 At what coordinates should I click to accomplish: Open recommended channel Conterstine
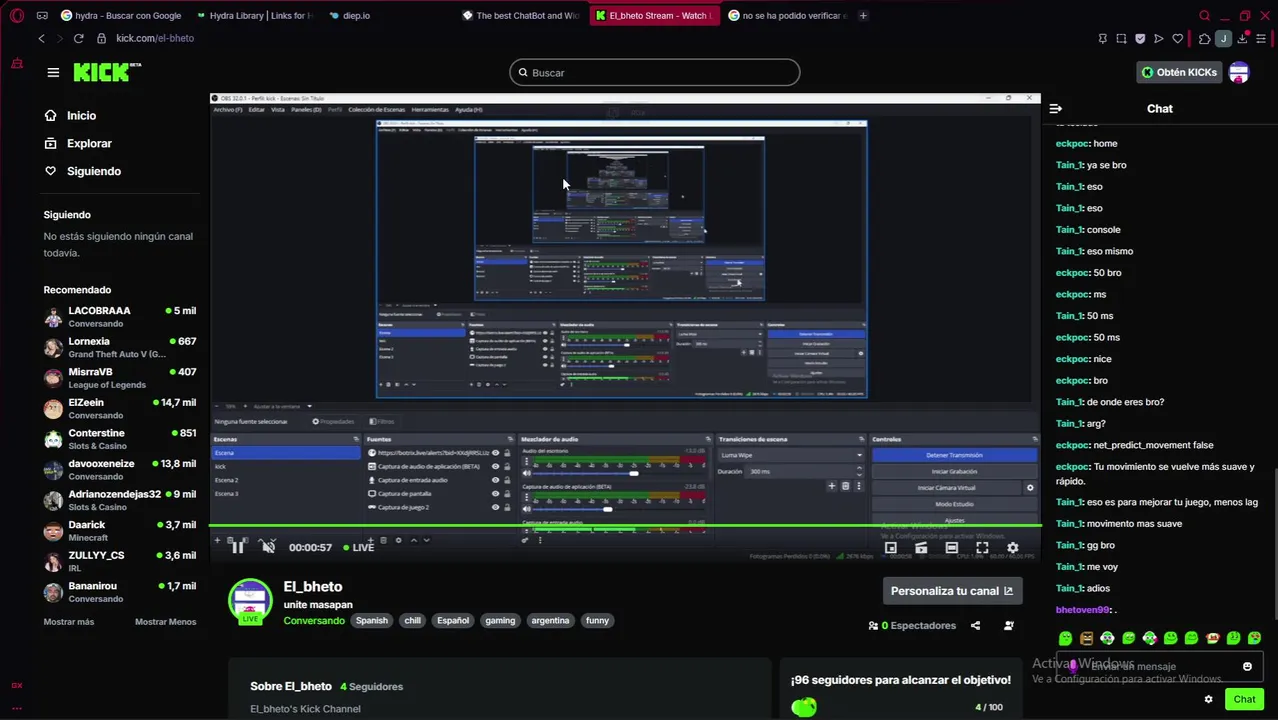point(120,439)
